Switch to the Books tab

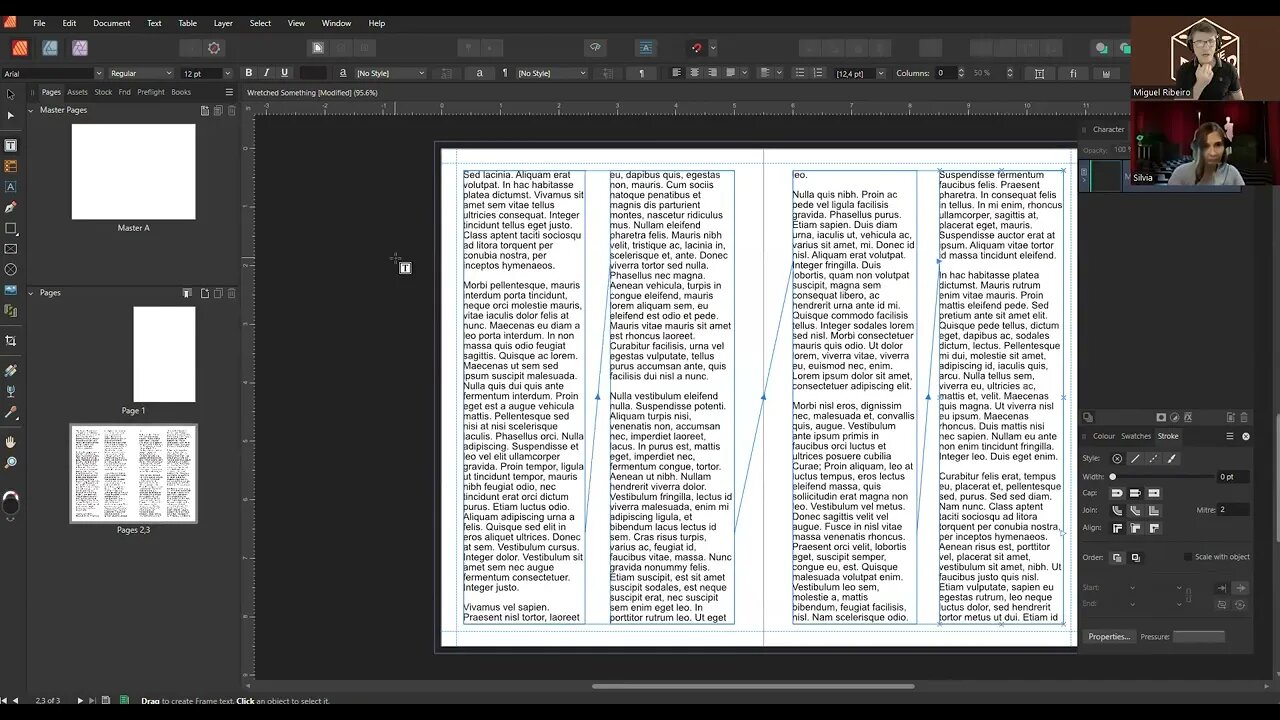pos(181,92)
